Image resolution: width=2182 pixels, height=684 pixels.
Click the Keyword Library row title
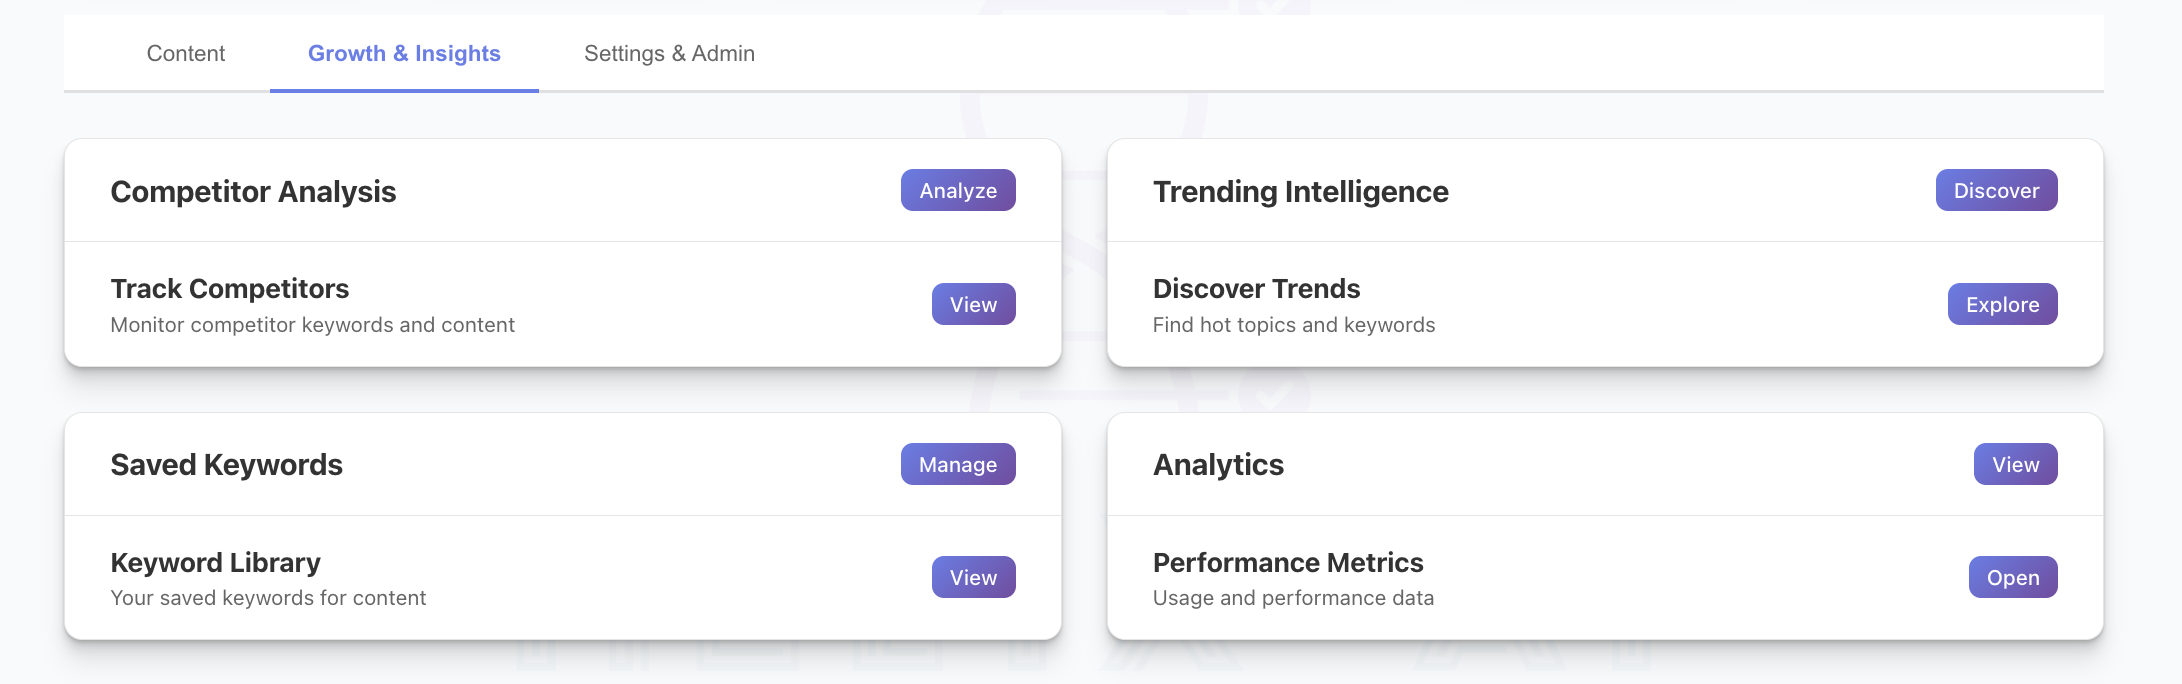coord(215,563)
